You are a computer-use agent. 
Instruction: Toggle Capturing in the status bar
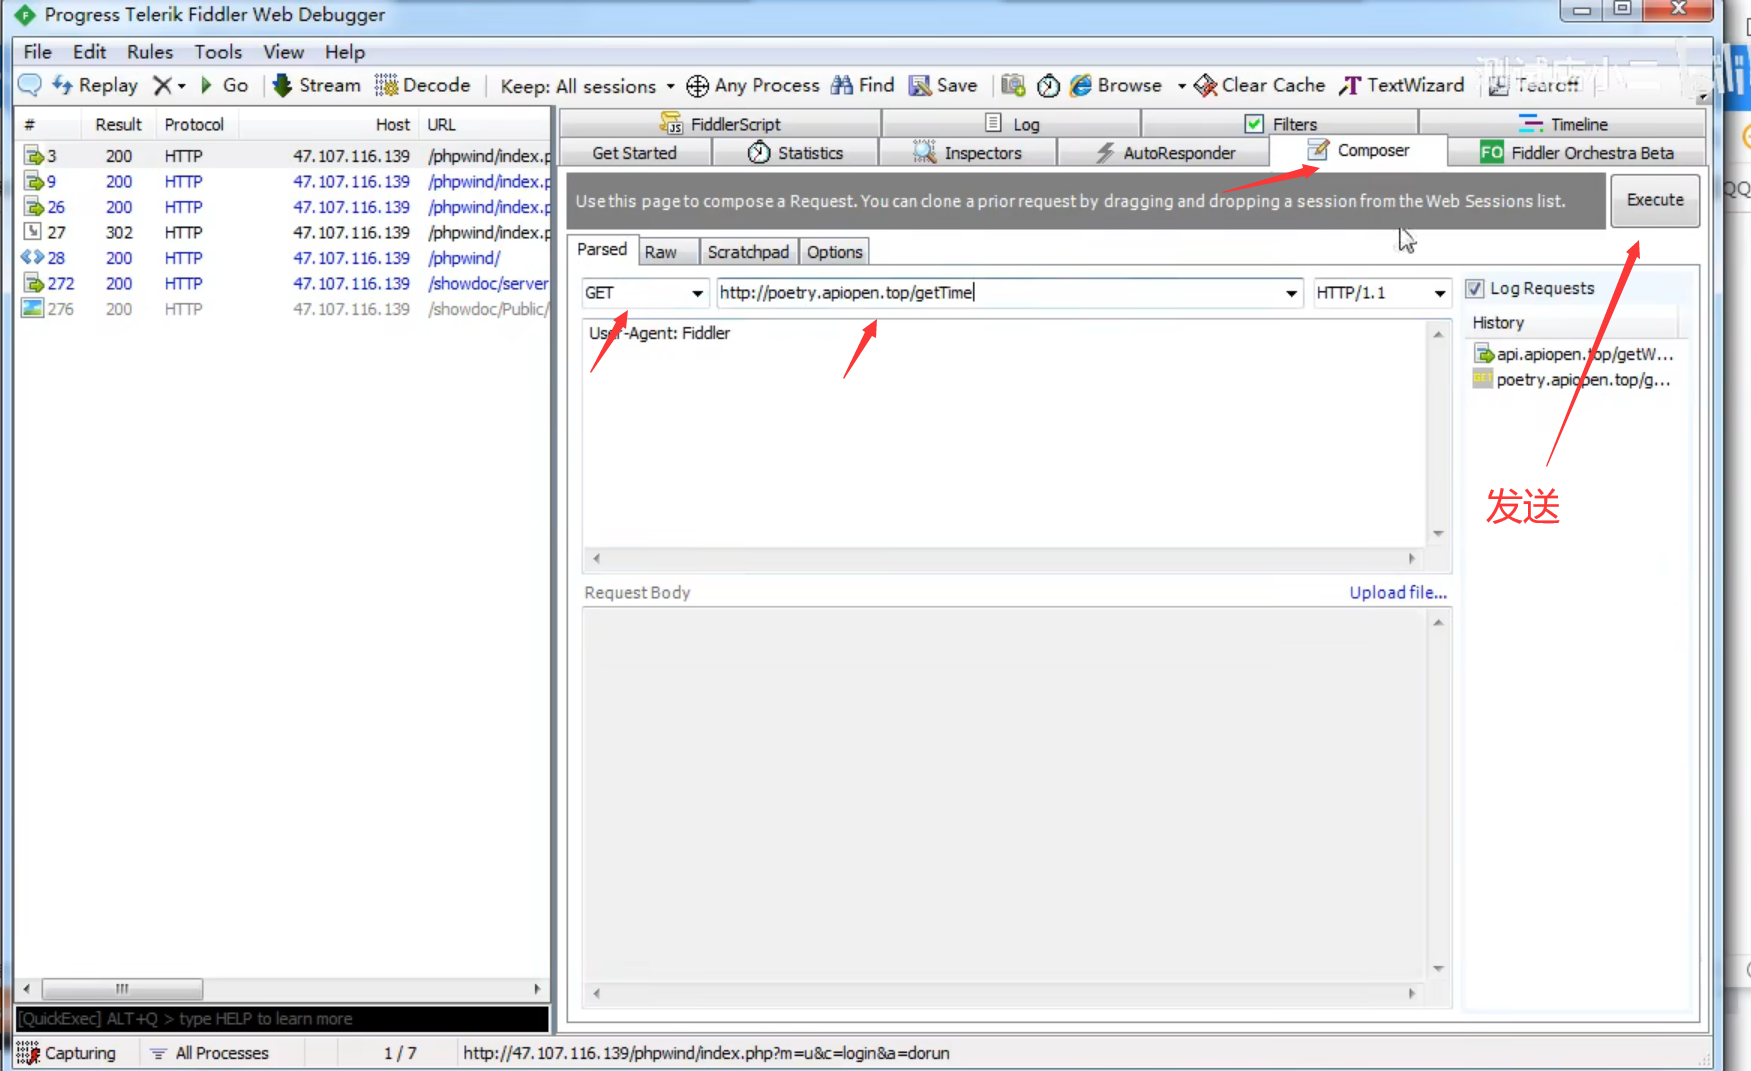tap(67, 1053)
